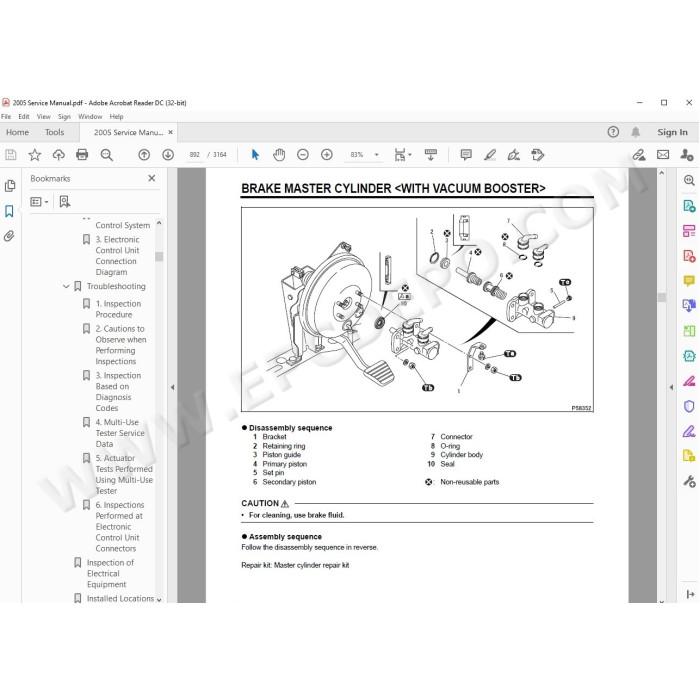Open 3. Electronic Control Unit Connection Diagram
Image resolution: width=700 pixels, height=700 pixels.
[117, 256]
